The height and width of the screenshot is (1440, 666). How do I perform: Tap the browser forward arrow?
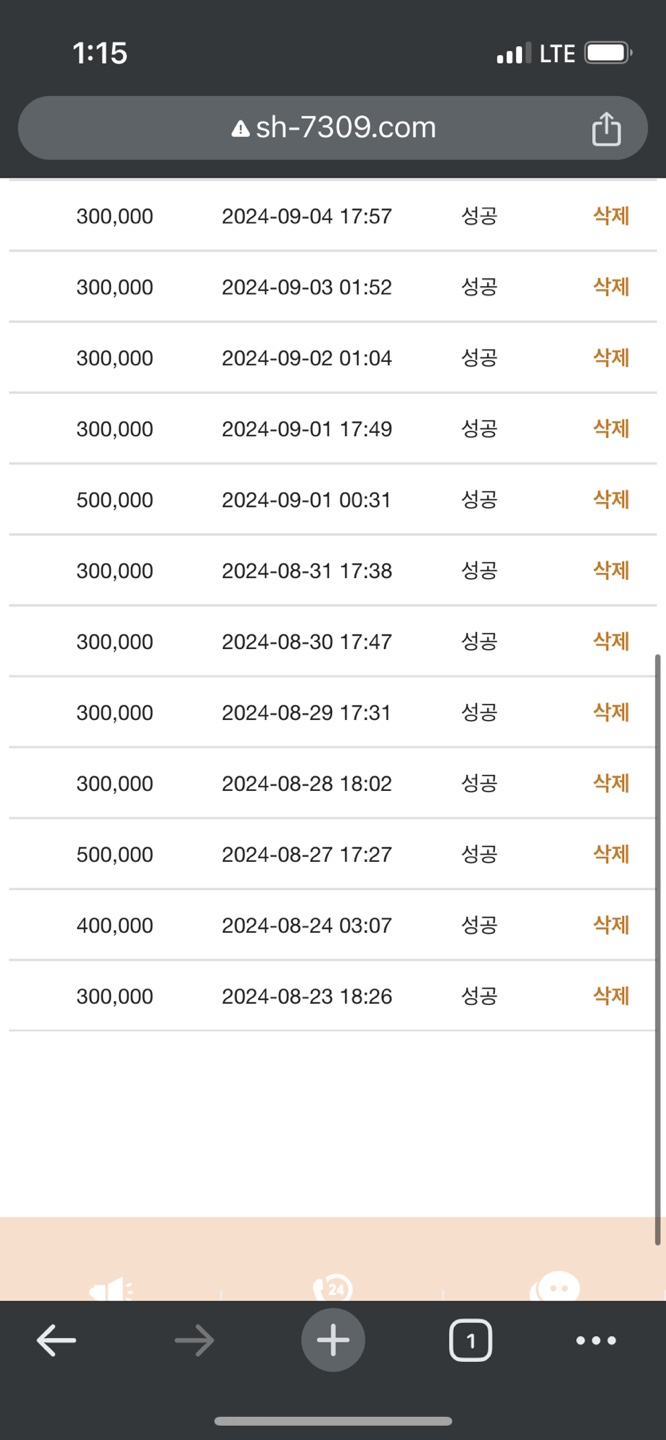[x=194, y=1340]
